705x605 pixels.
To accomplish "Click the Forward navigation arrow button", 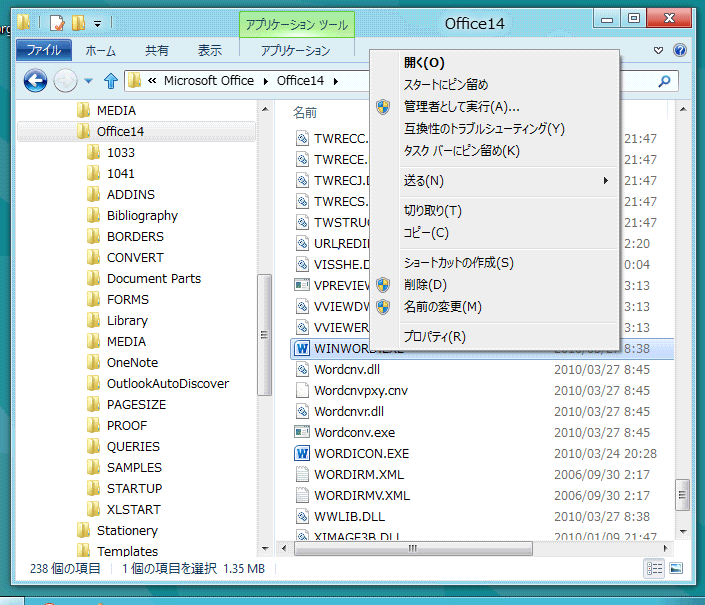I will (65, 81).
